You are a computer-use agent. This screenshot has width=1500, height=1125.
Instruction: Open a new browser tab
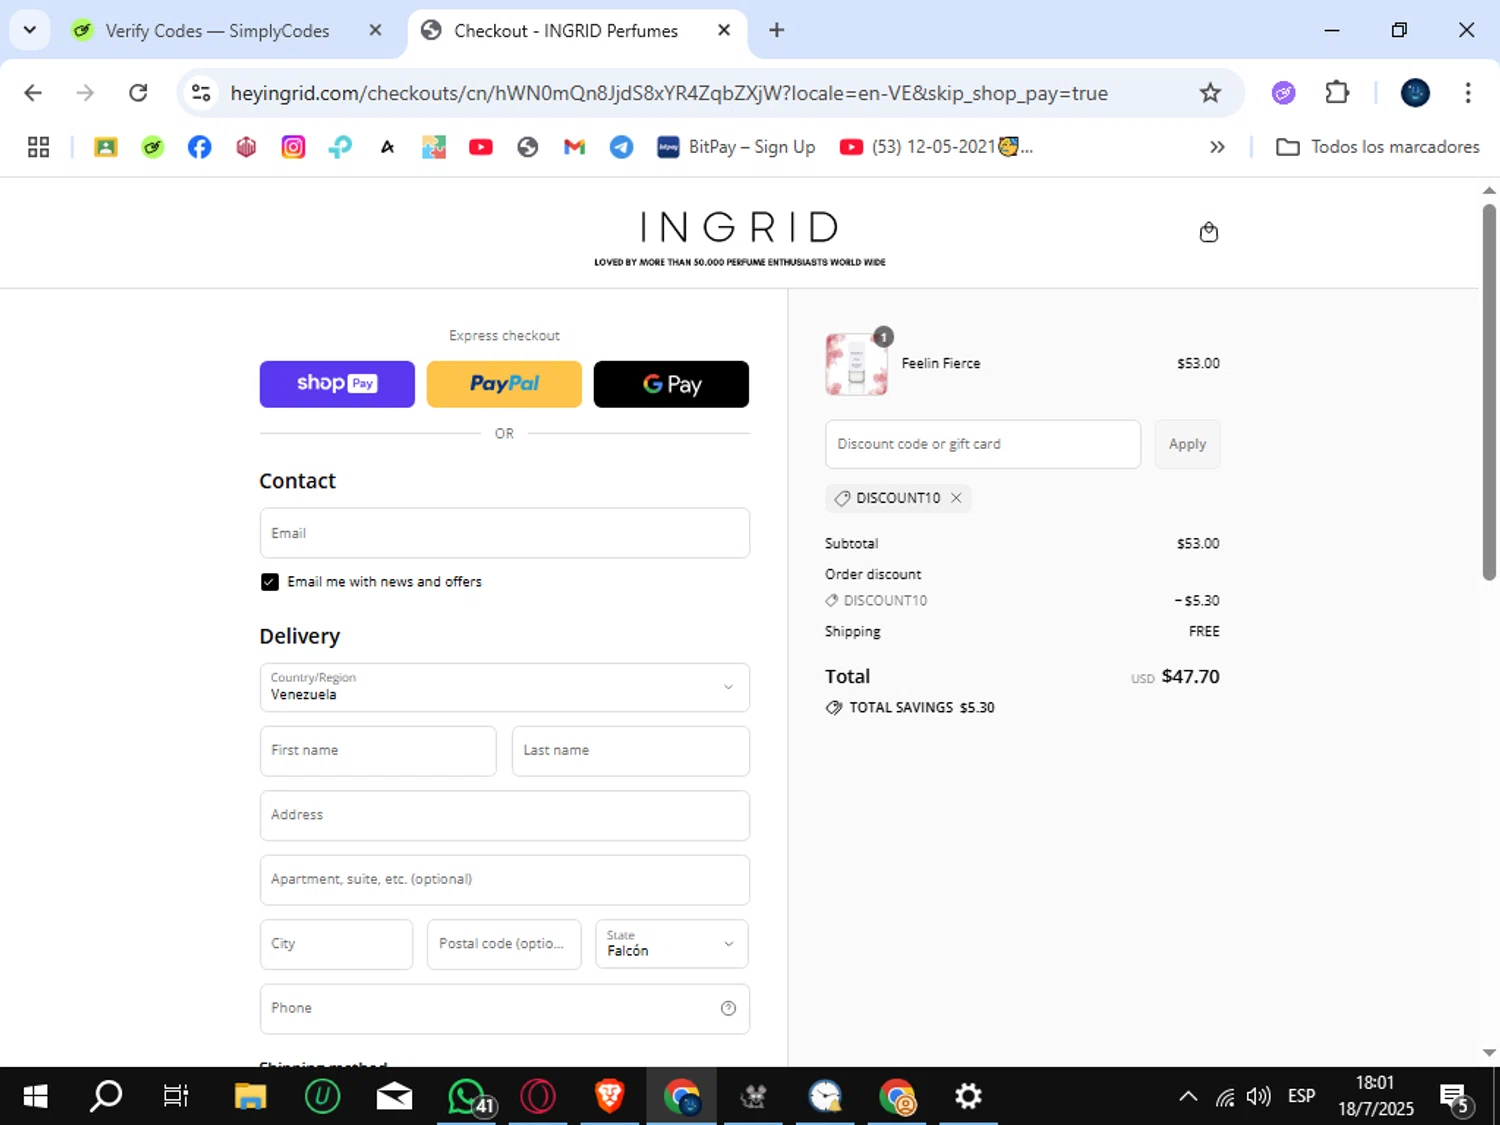(x=777, y=30)
